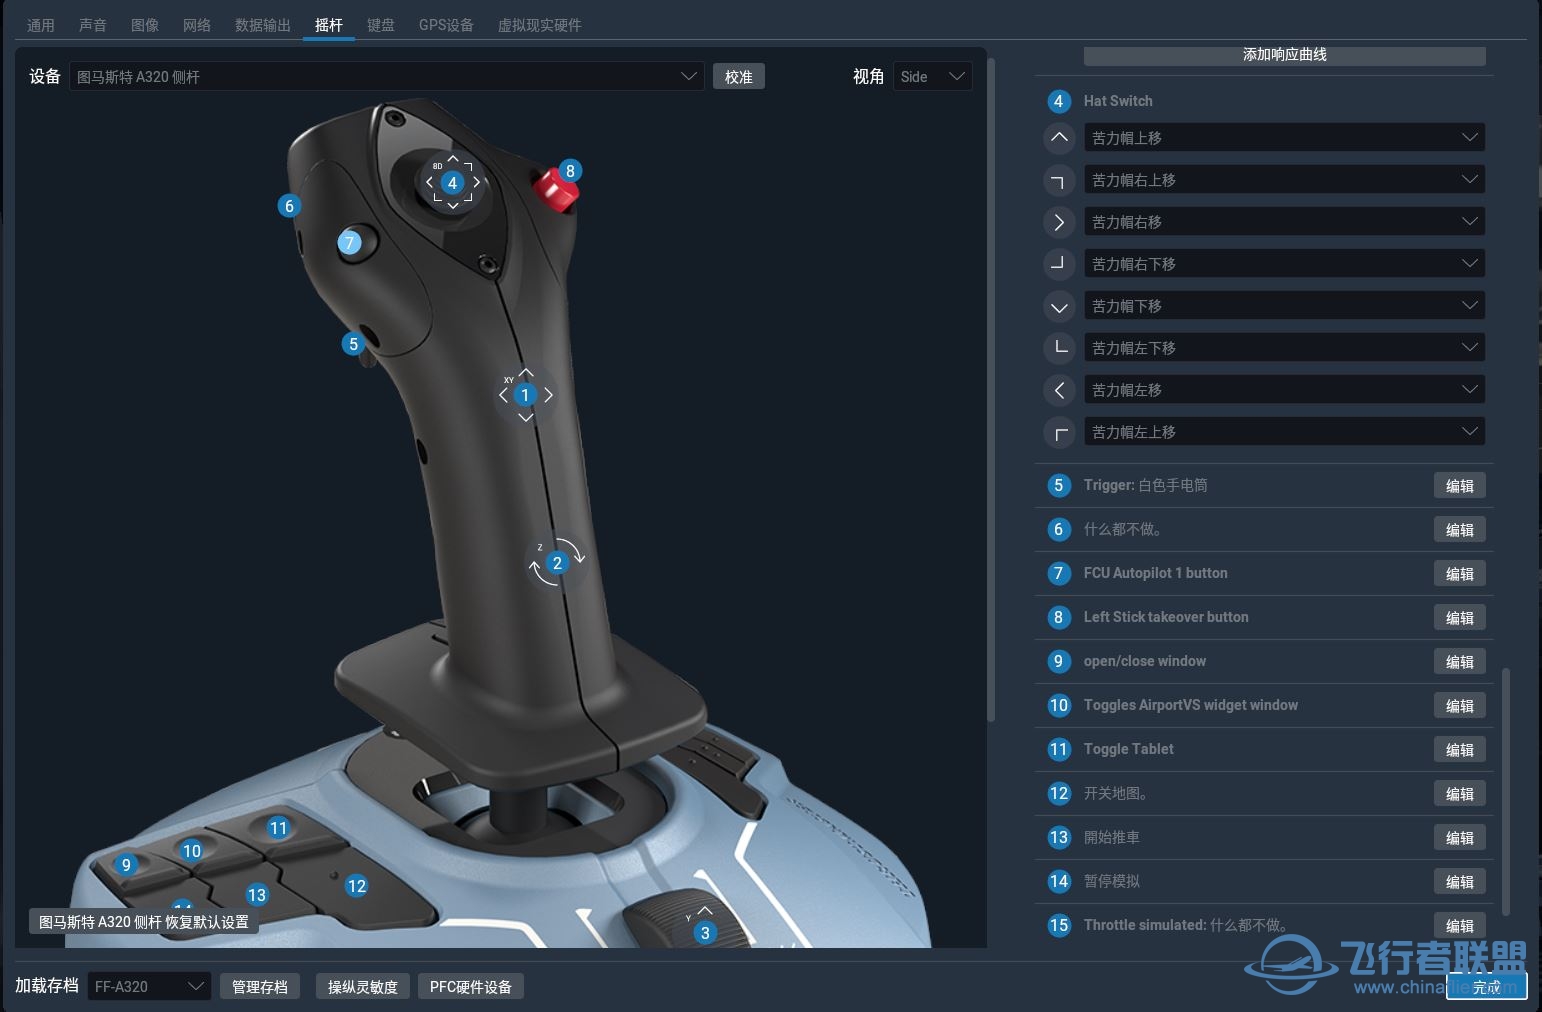Switch to the GPS设备 tab
The width and height of the screenshot is (1542, 1012).
446,25
